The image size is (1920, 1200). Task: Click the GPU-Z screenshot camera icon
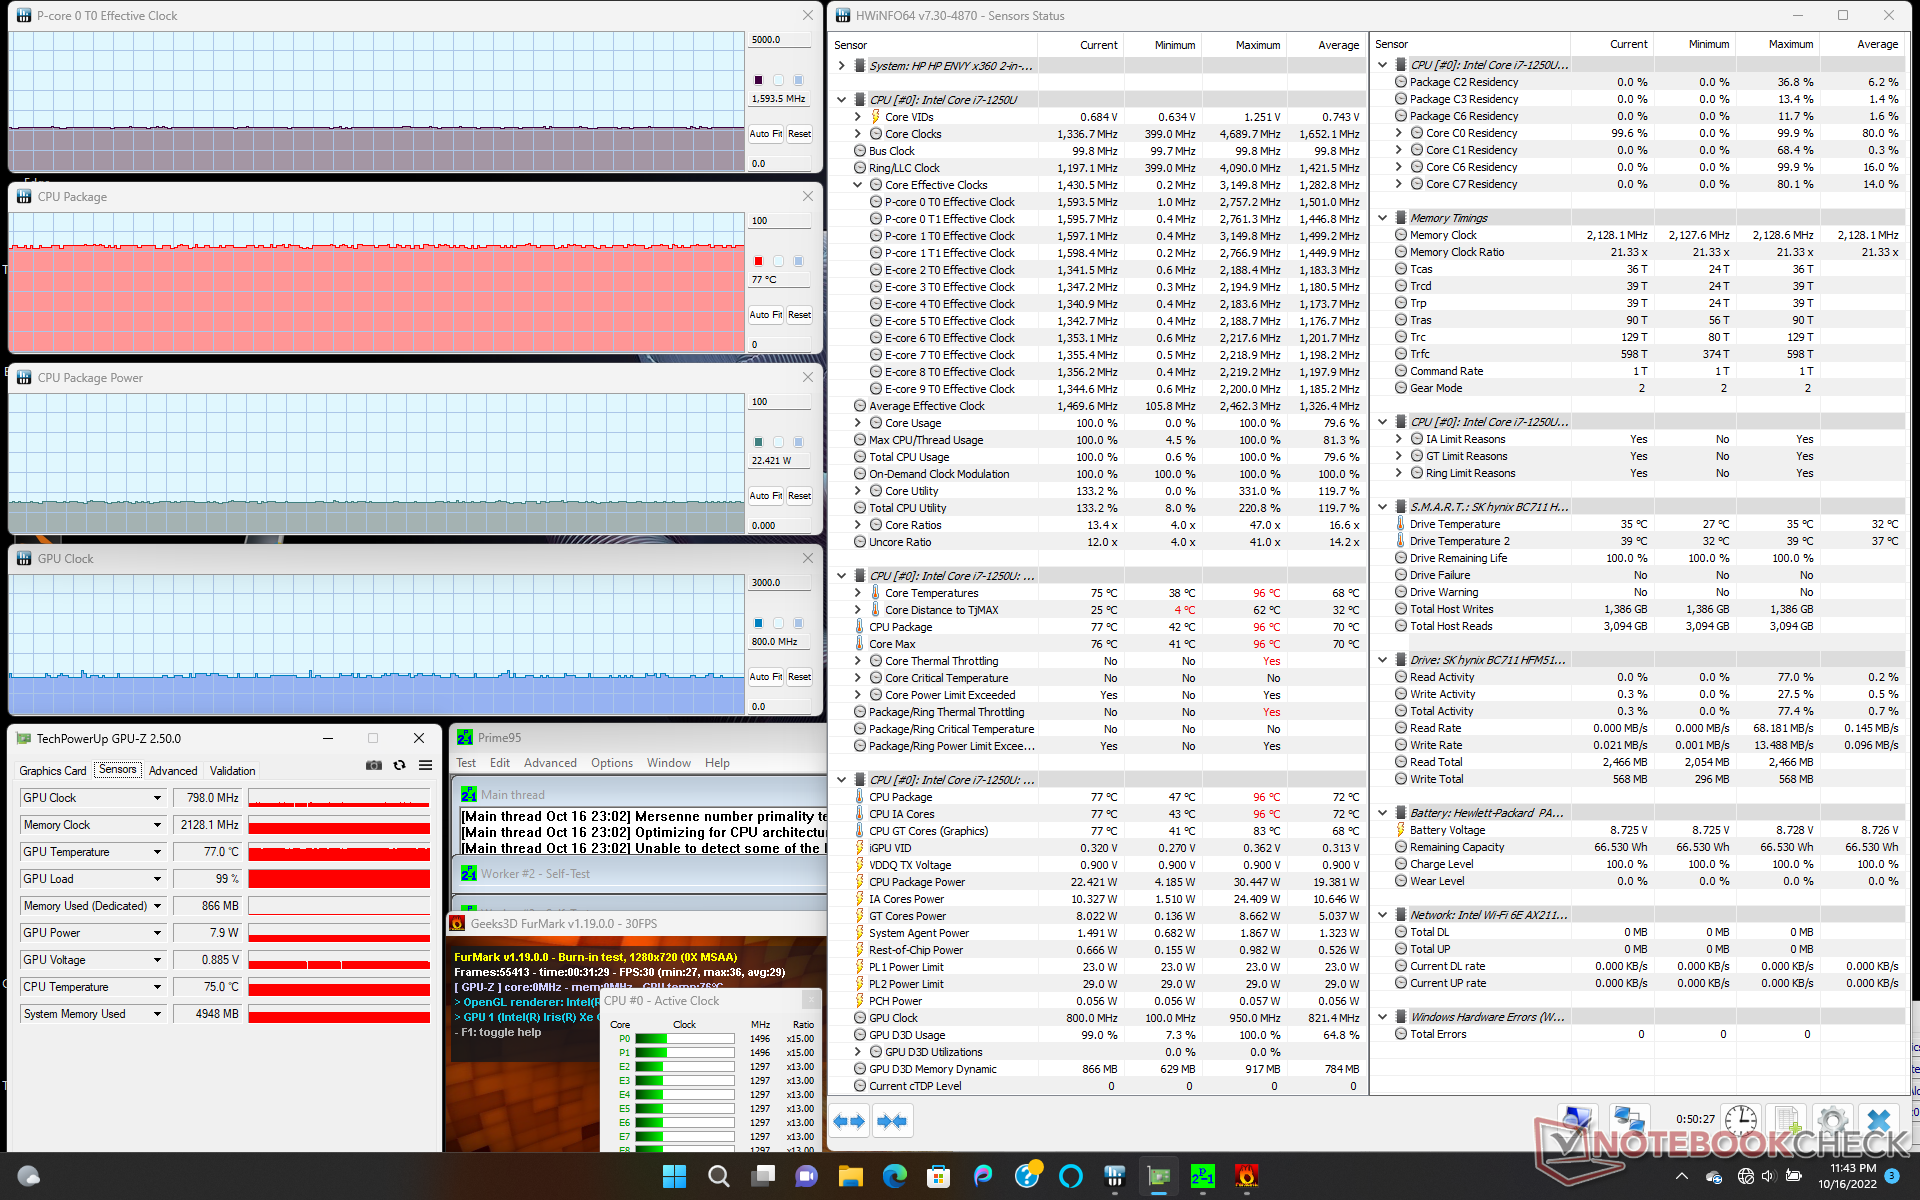tap(374, 765)
